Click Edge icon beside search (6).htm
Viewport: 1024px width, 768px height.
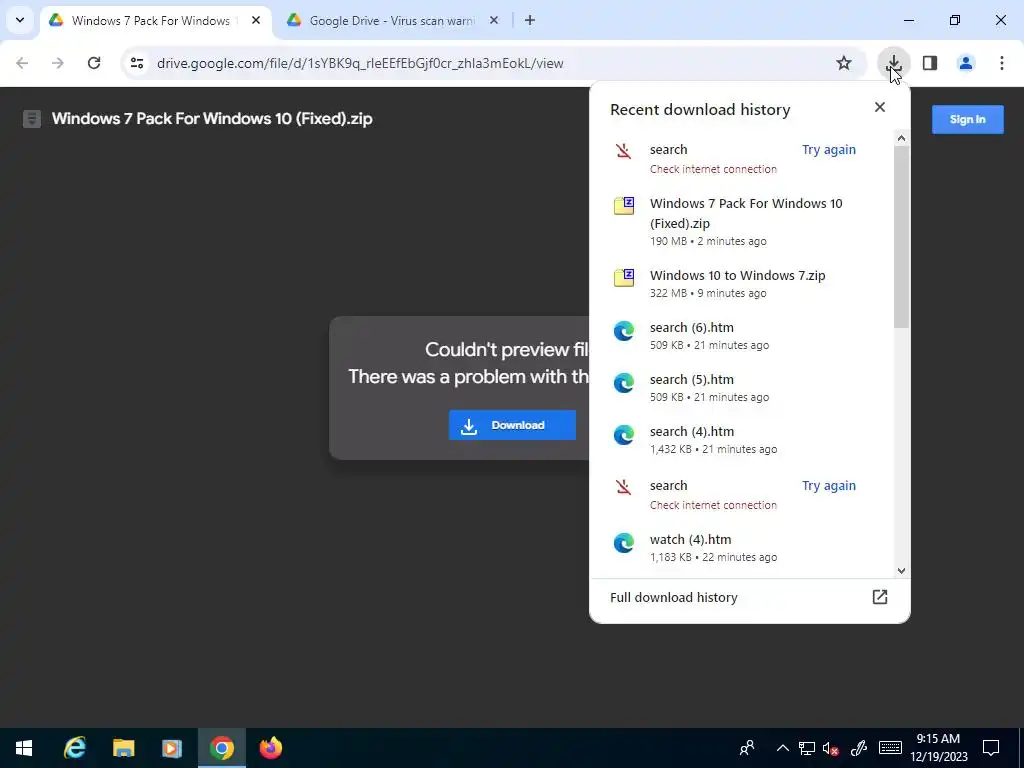point(624,330)
